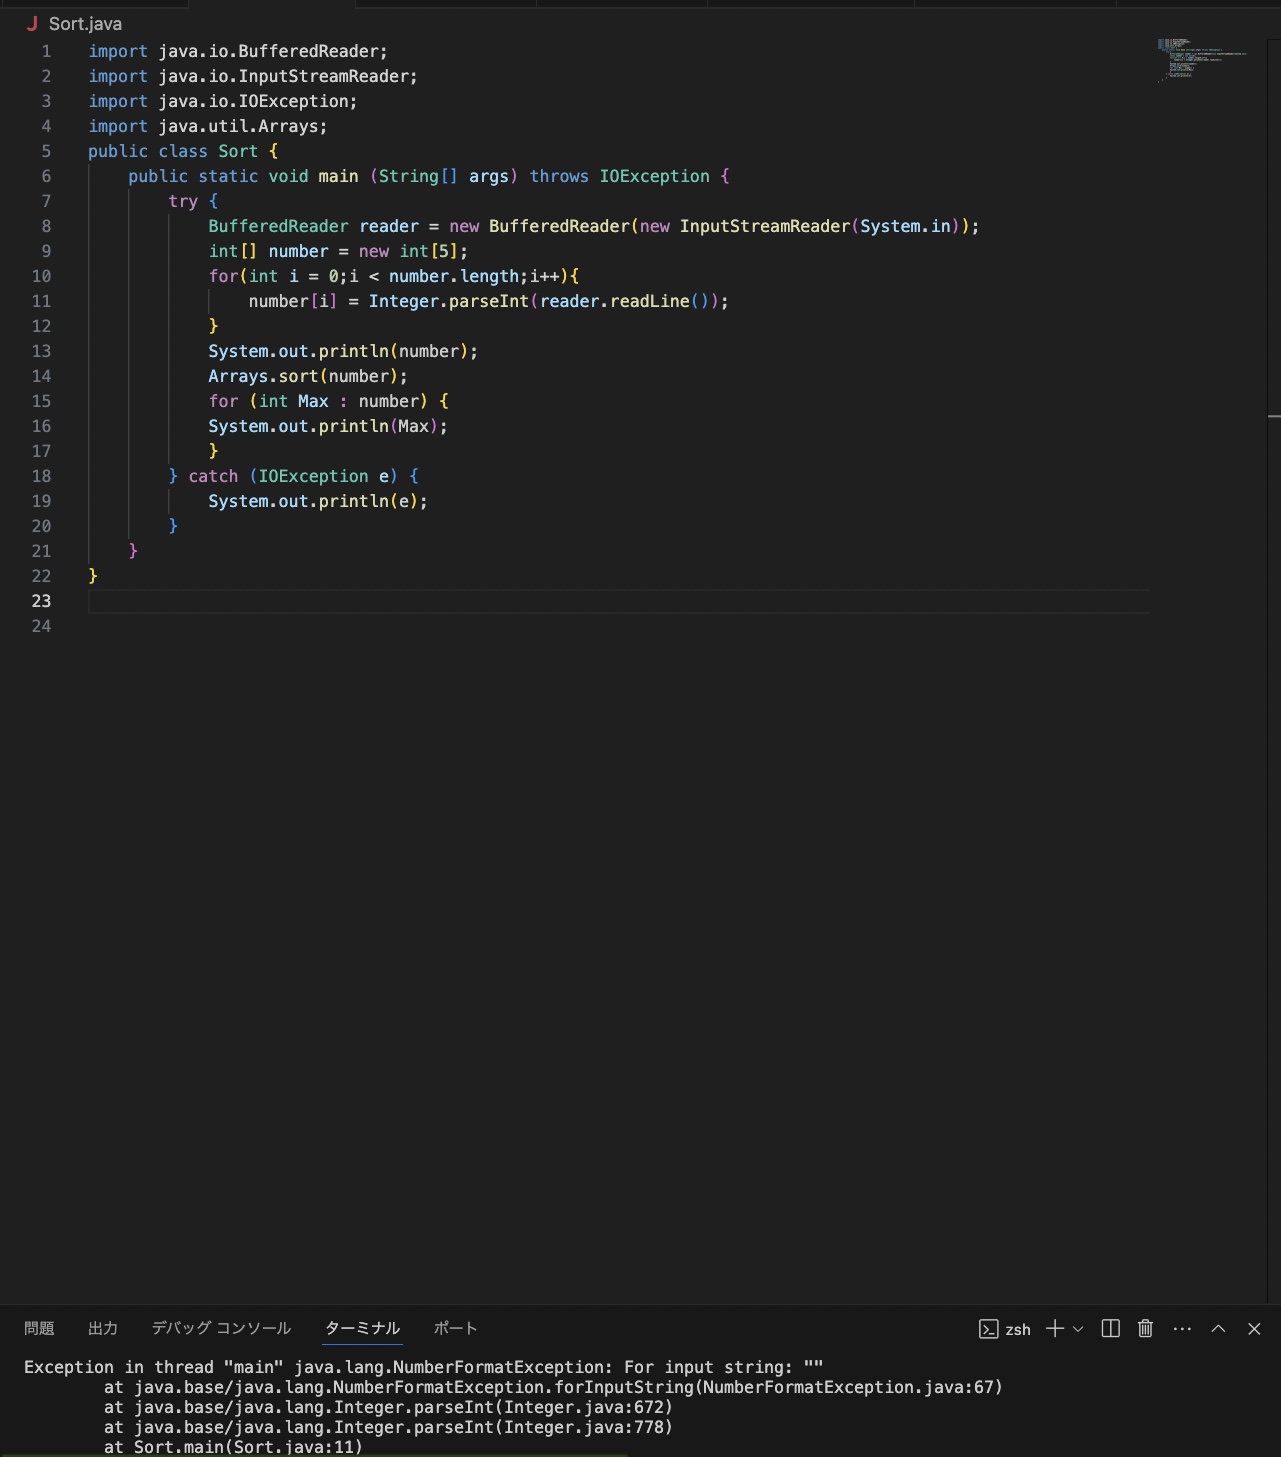Image resolution: width=1281 pixels, height=1457 pixels.
Task: Open 'NumberFormatException.java:67' stack trace link
Action: click(848, 1387)
